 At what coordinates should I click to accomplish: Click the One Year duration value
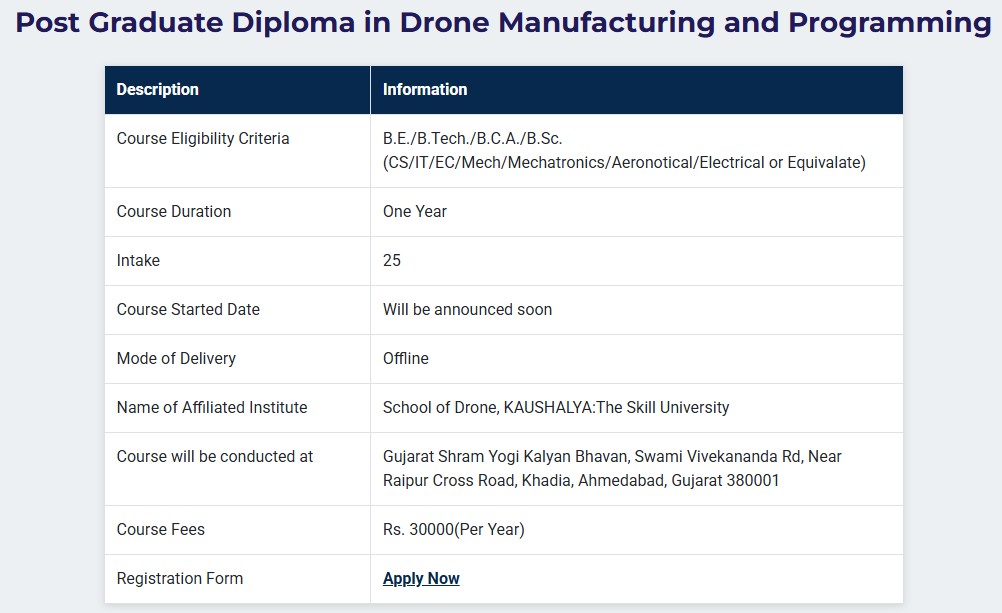(x=415, y=212)
